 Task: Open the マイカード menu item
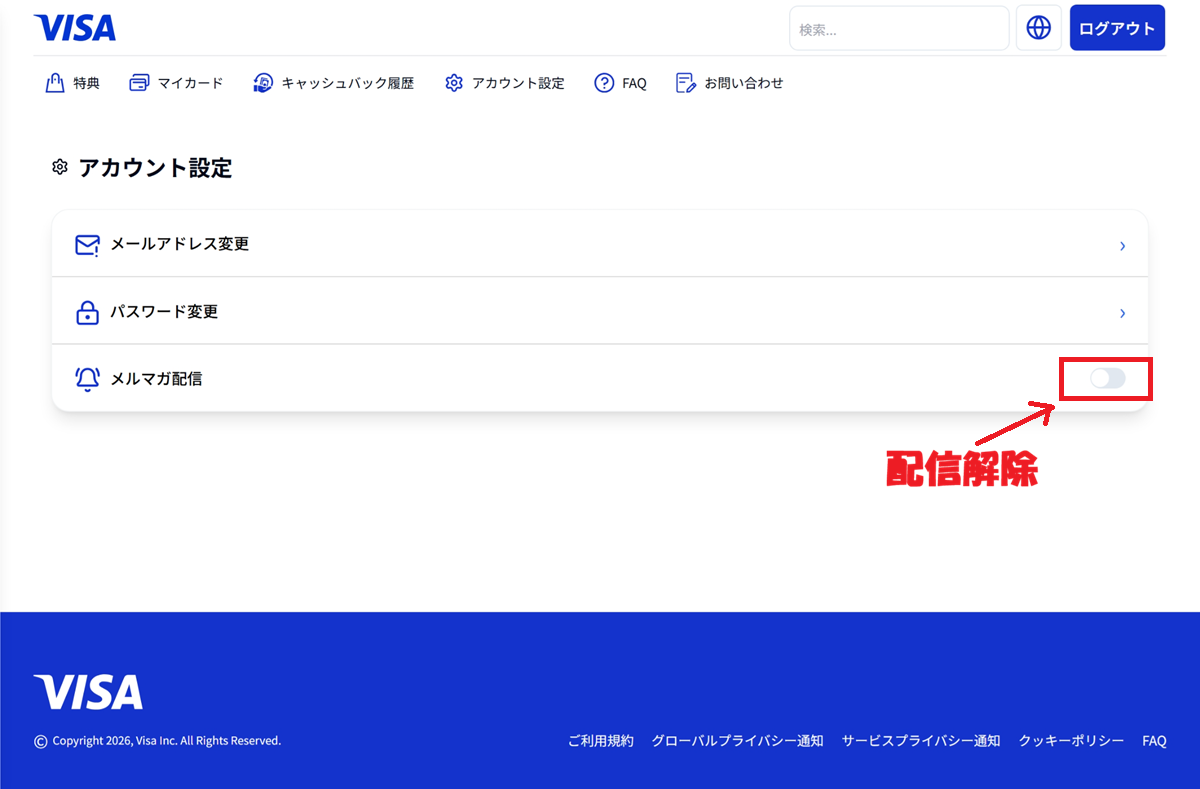[x=190, y=83]
